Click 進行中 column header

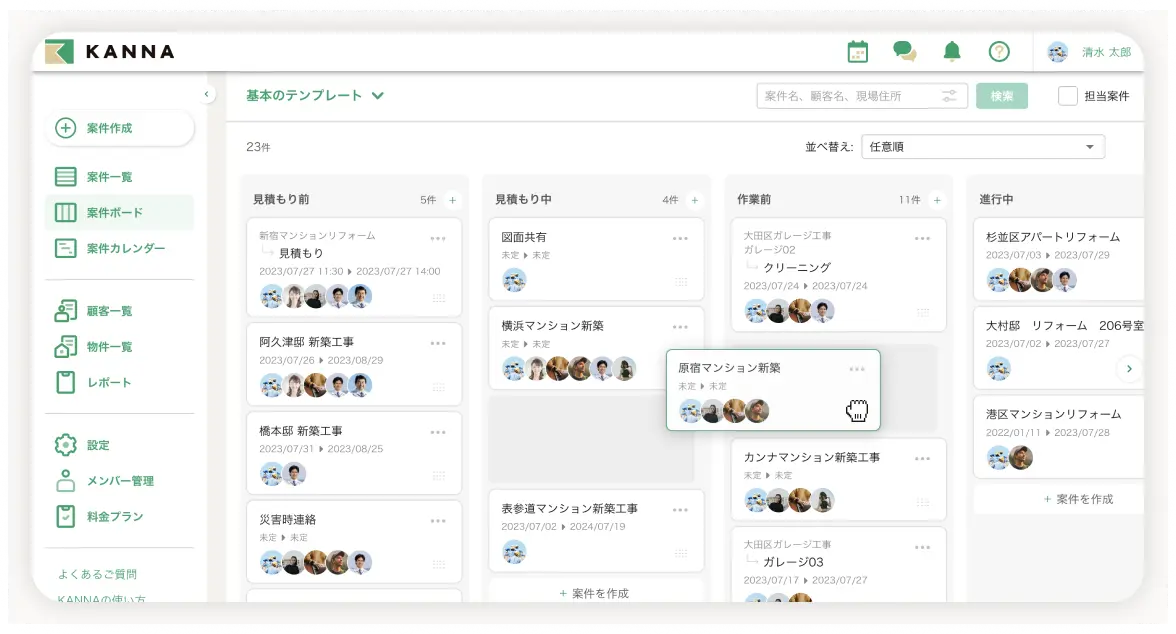(996, 200)
